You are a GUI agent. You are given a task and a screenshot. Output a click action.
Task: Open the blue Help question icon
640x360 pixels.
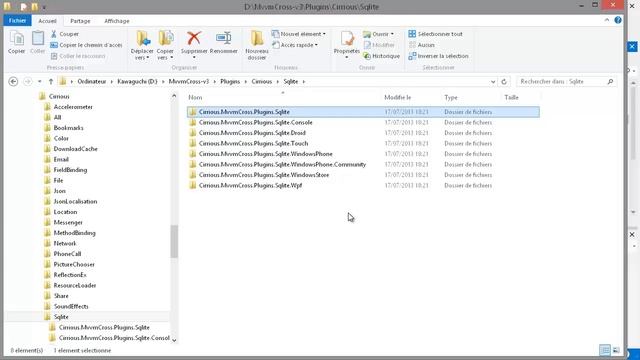coord(618,20)
